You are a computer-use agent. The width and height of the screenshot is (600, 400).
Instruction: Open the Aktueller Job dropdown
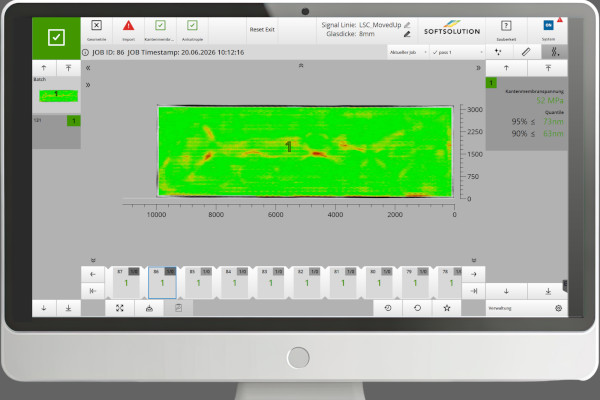(x=408, y=52)
